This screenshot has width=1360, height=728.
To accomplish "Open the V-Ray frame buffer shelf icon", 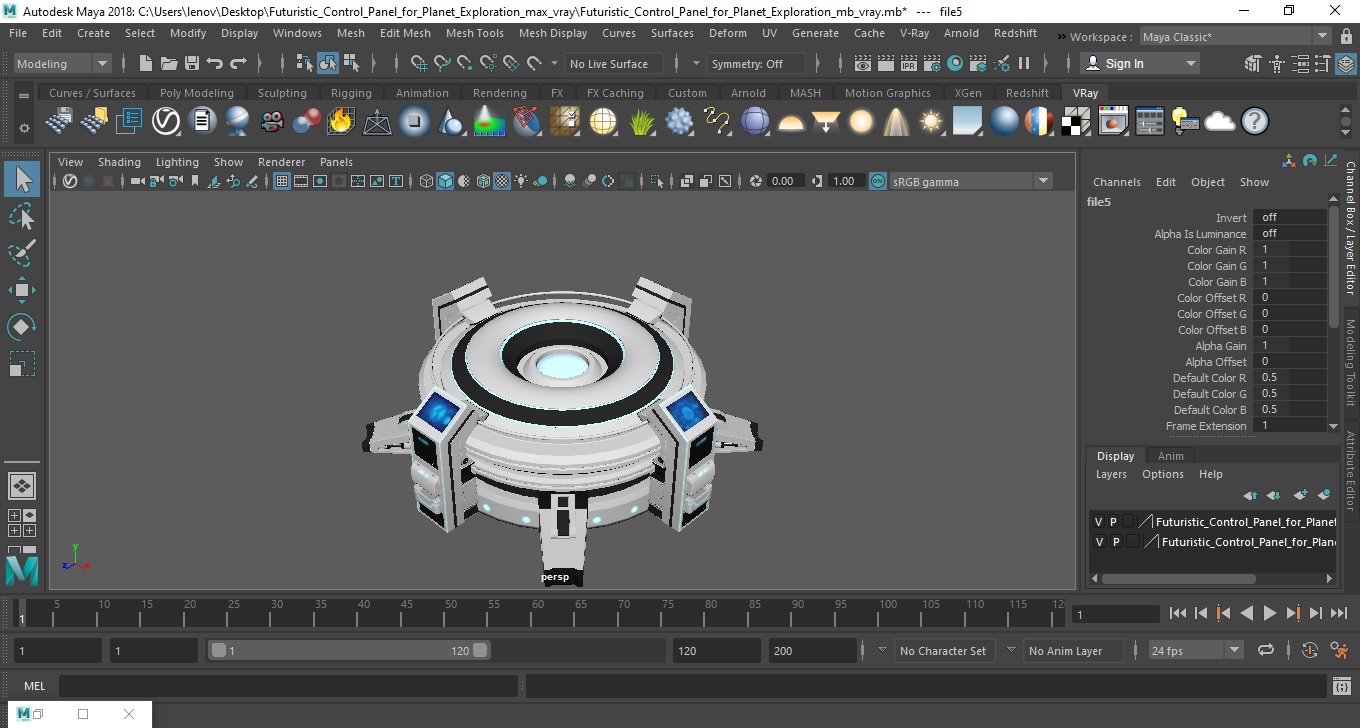I will click(1114, 122).
